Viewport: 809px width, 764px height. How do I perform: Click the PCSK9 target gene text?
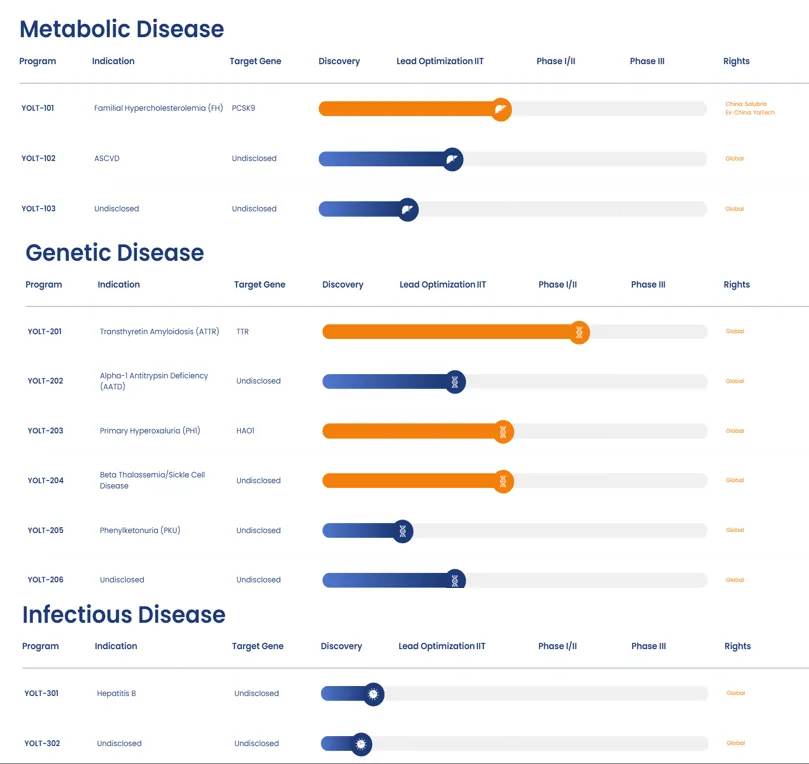243,108
